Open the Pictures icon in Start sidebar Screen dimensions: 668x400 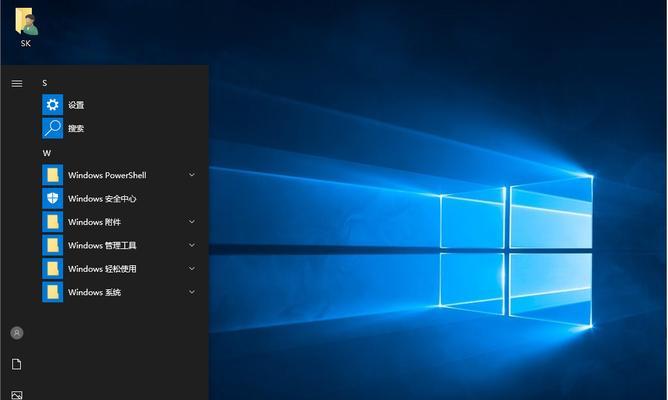pos(17,395)
